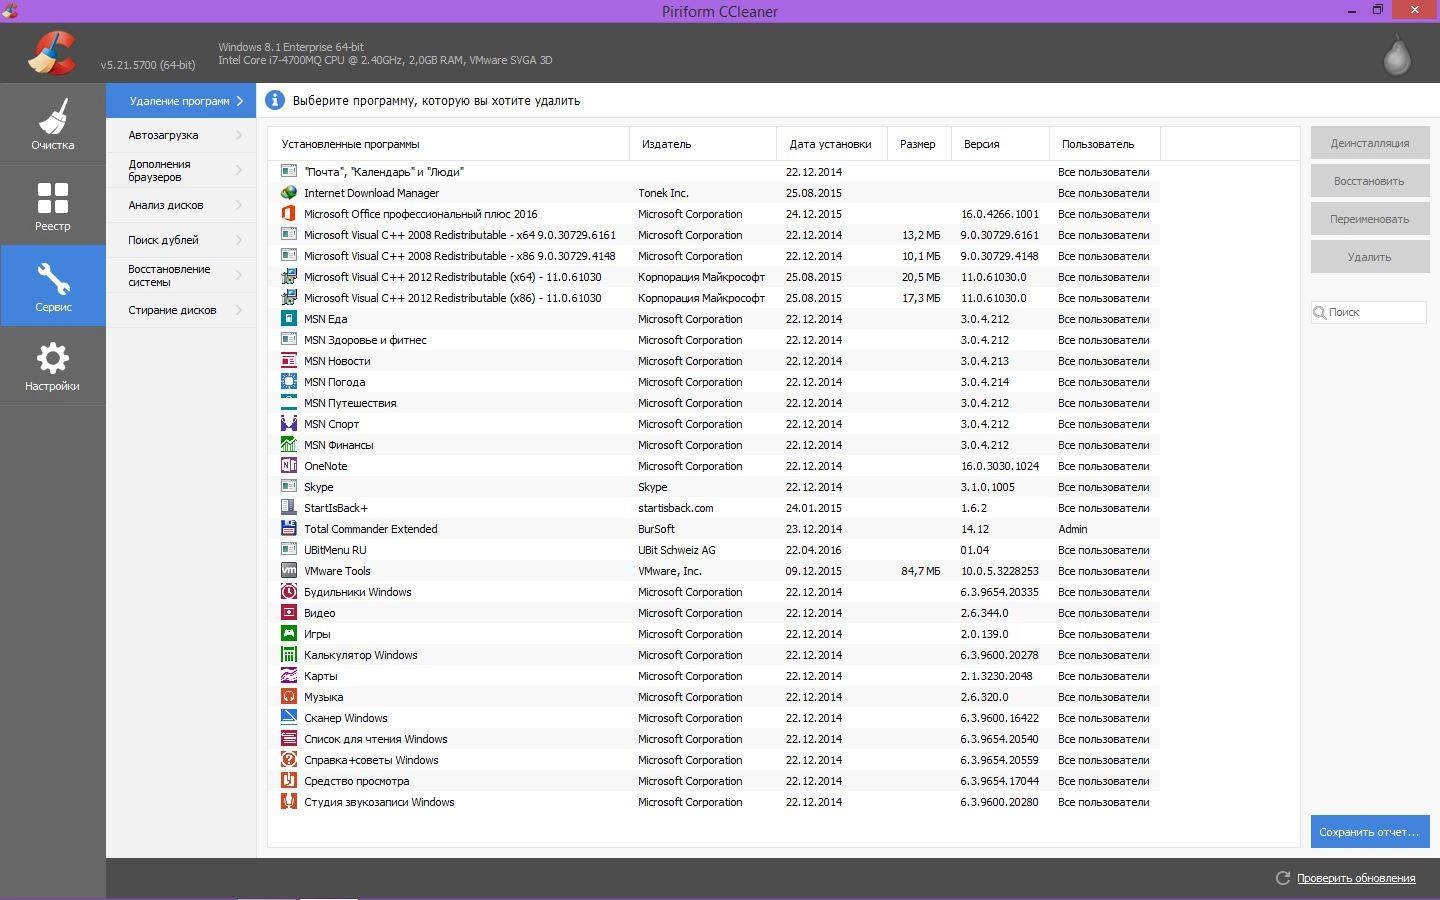Click the Total Commander Extended icon

pyautogui.click(x=289, y=529)
